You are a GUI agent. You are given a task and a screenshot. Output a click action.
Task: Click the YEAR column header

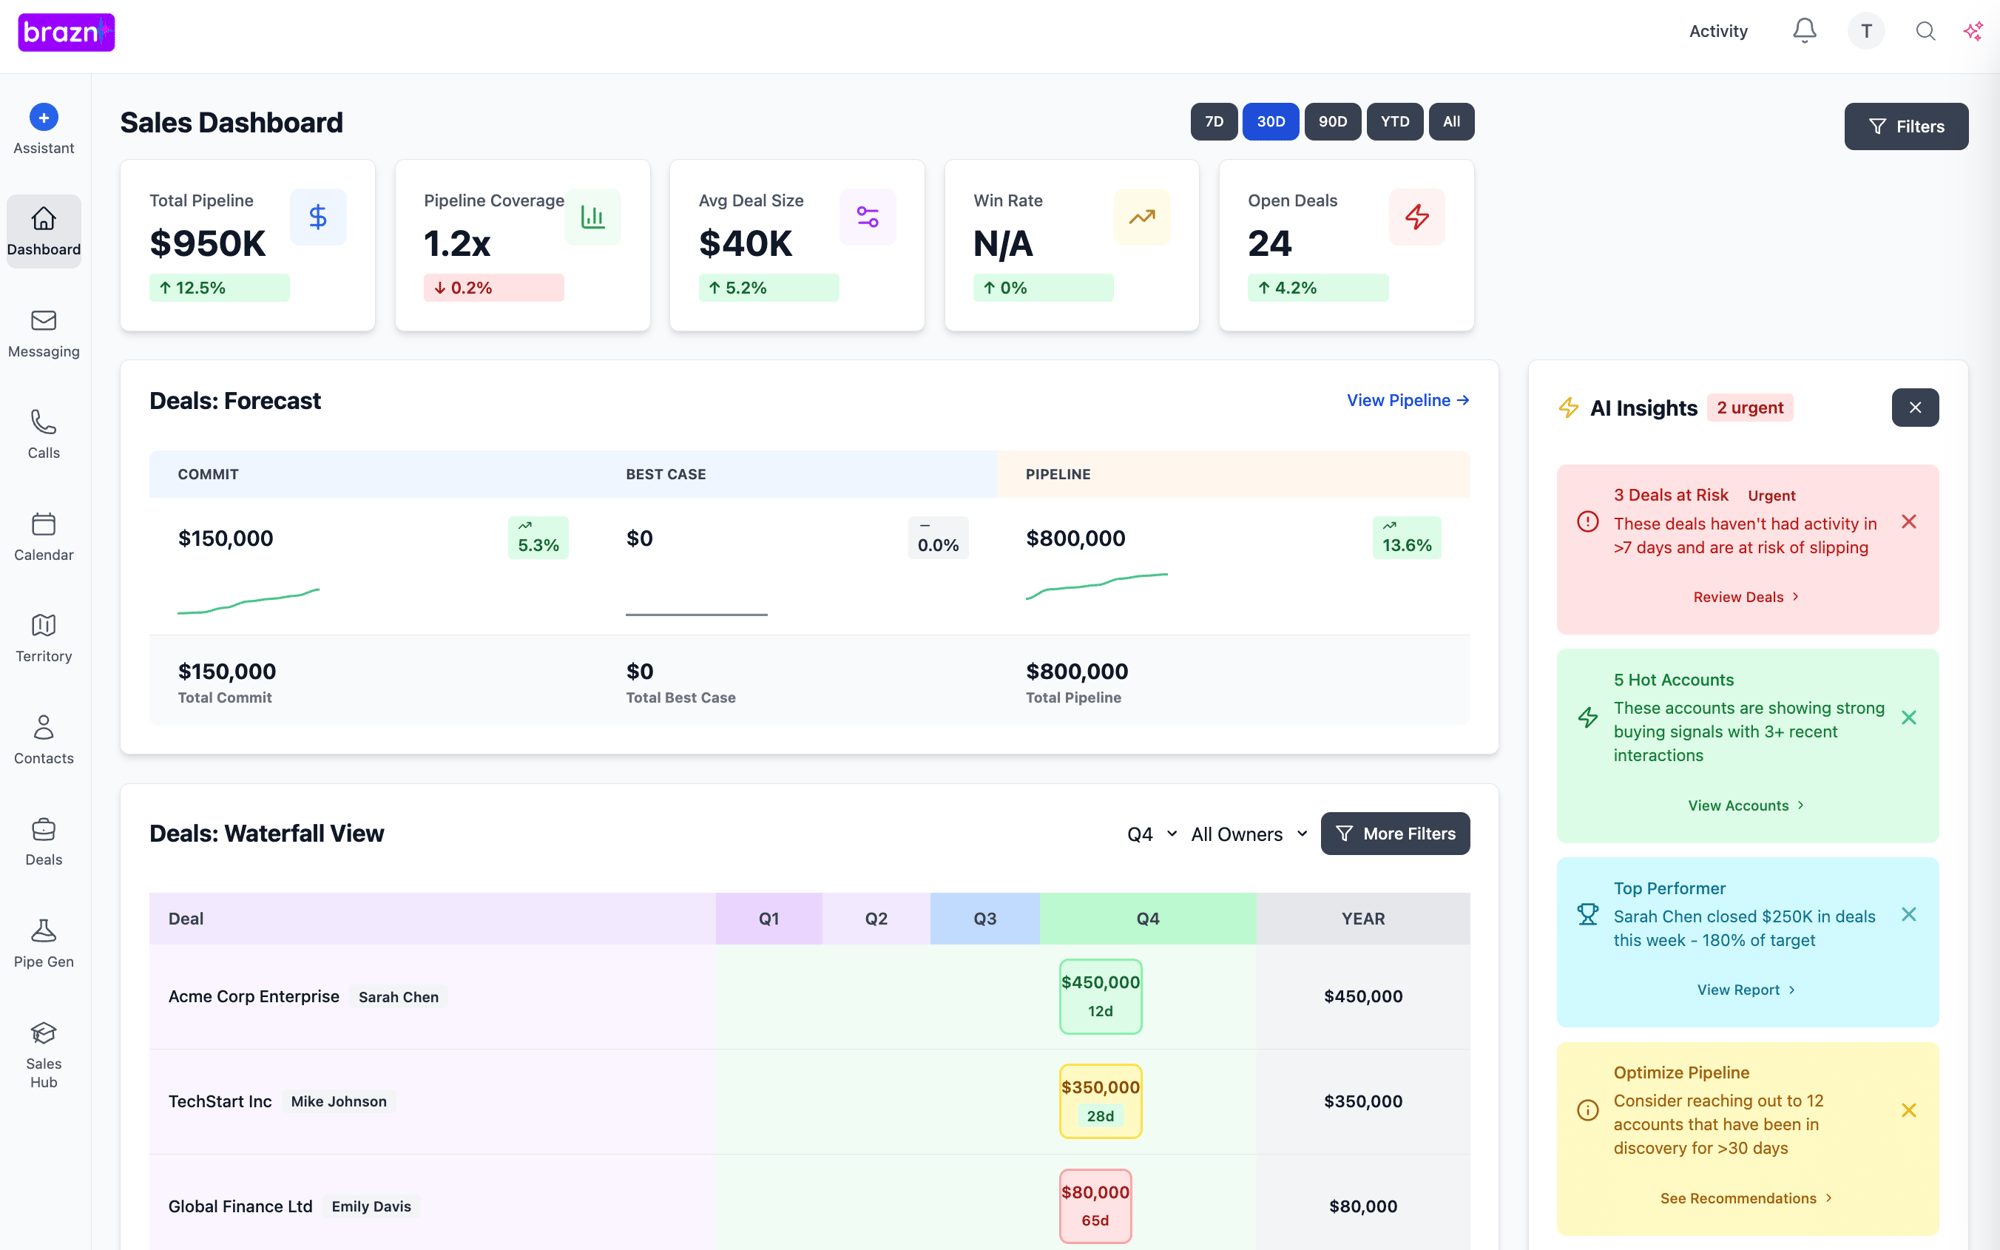click(1363, 918)
